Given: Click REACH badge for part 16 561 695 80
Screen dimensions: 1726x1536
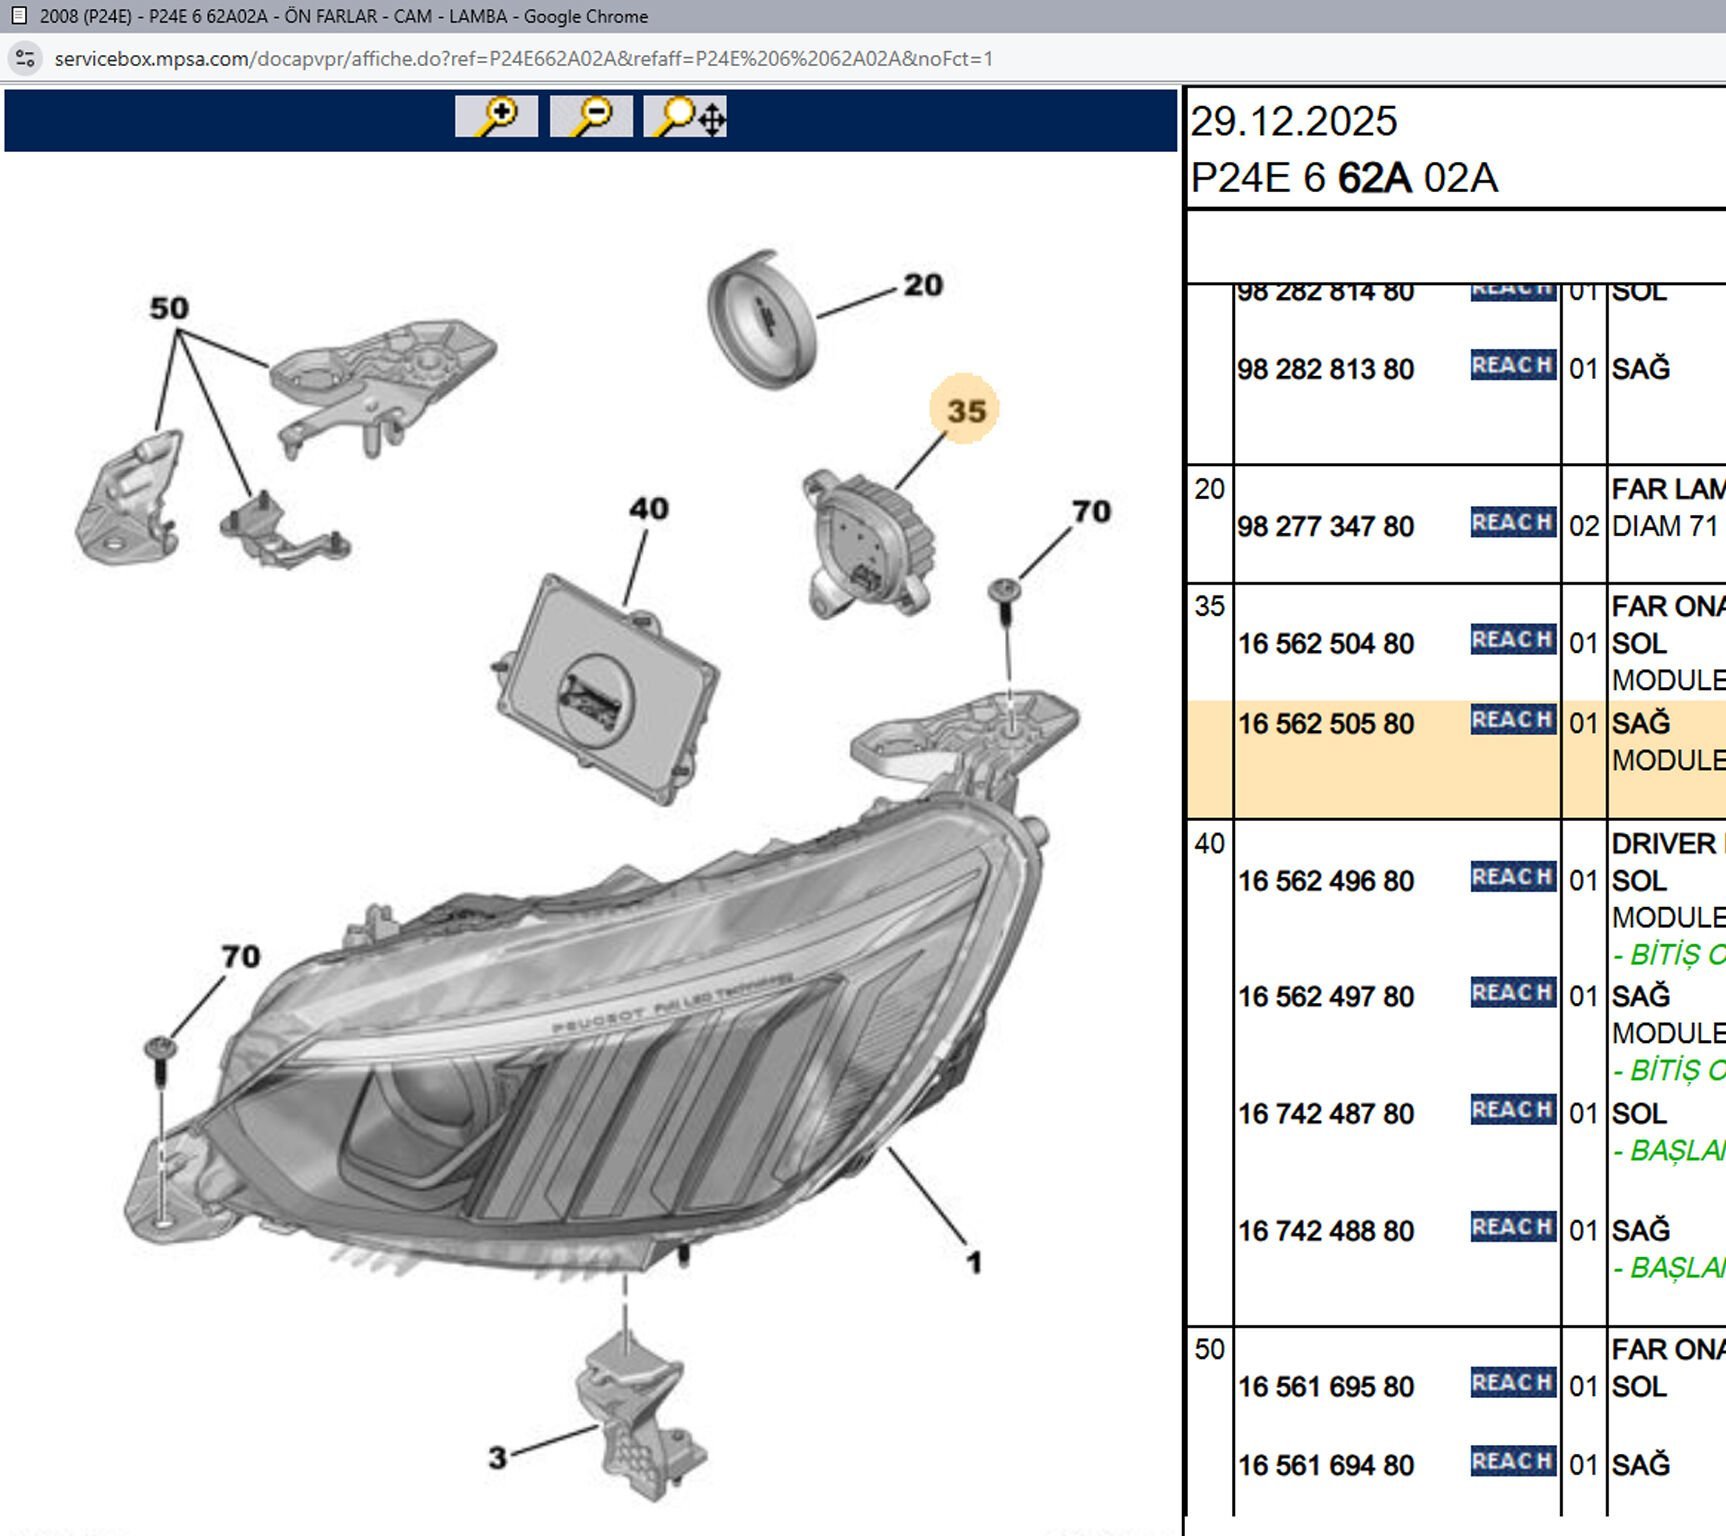Looking at the screenshot, I should pos(1512,1383).
